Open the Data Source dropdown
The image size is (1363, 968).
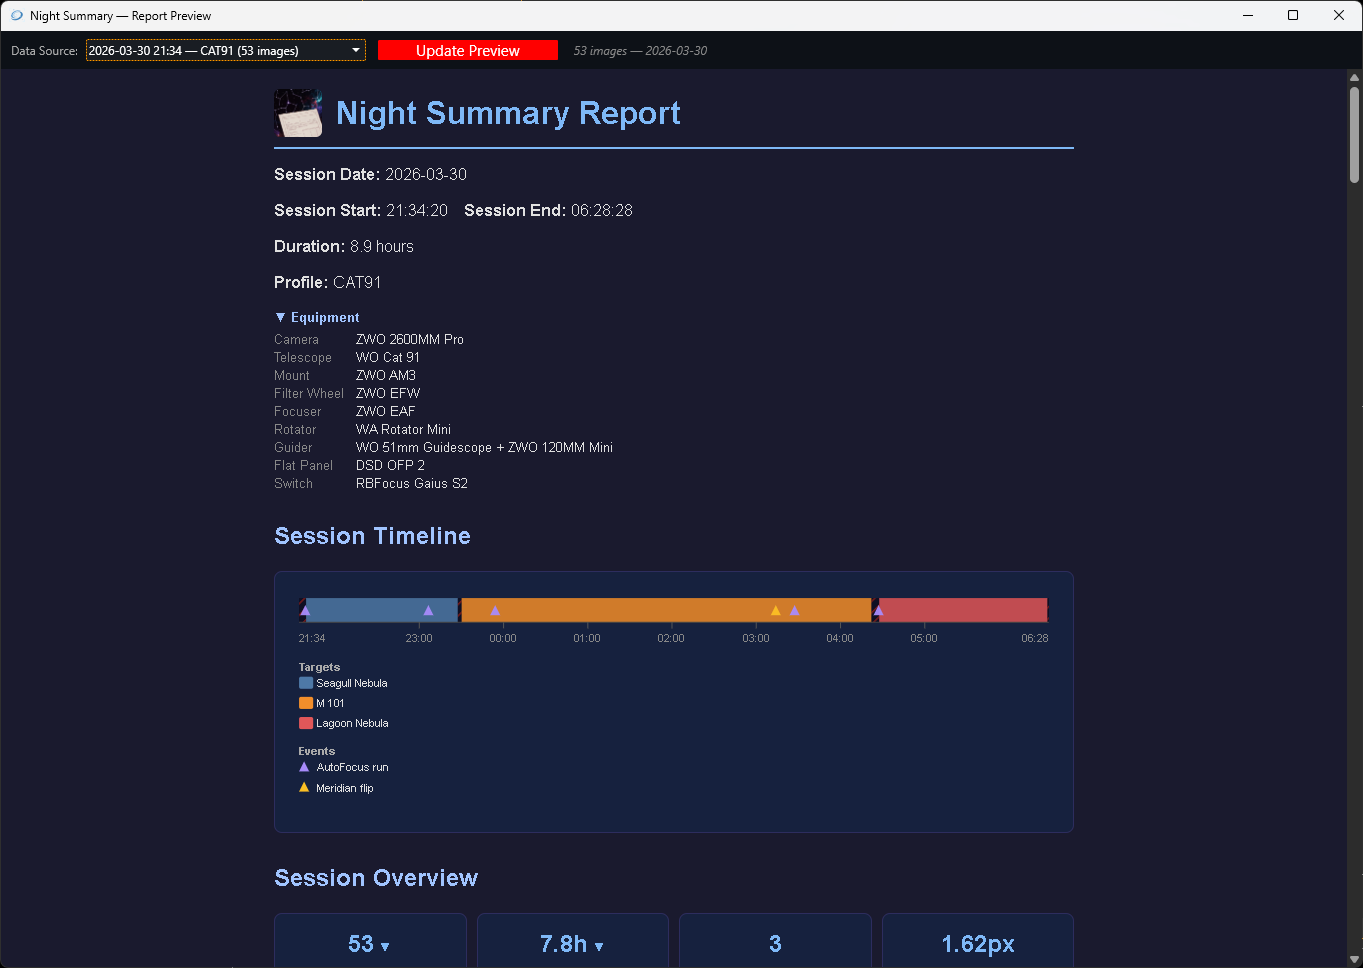(x=355, y=49)
